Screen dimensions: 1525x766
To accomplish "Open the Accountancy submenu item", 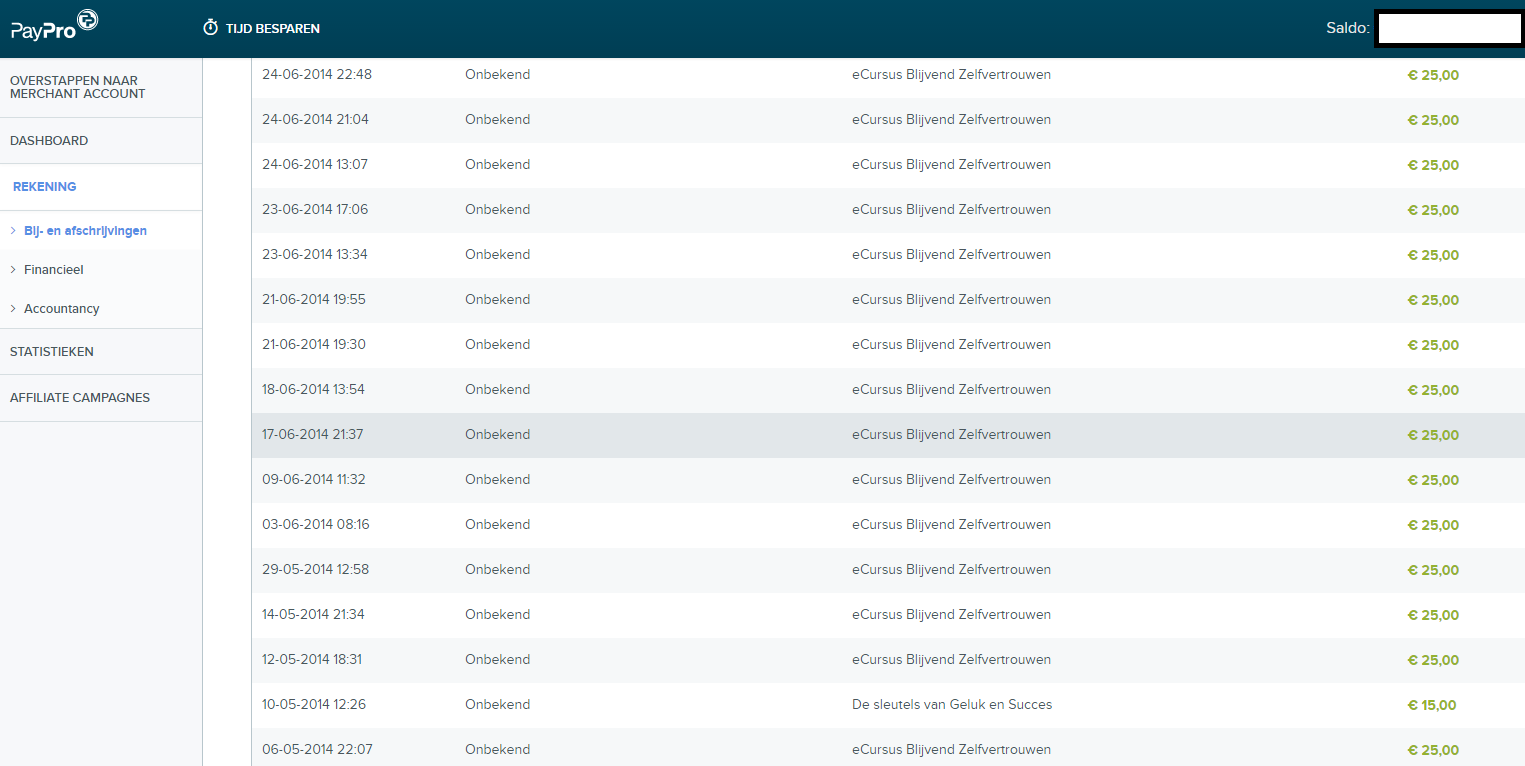I will point(62,309).
